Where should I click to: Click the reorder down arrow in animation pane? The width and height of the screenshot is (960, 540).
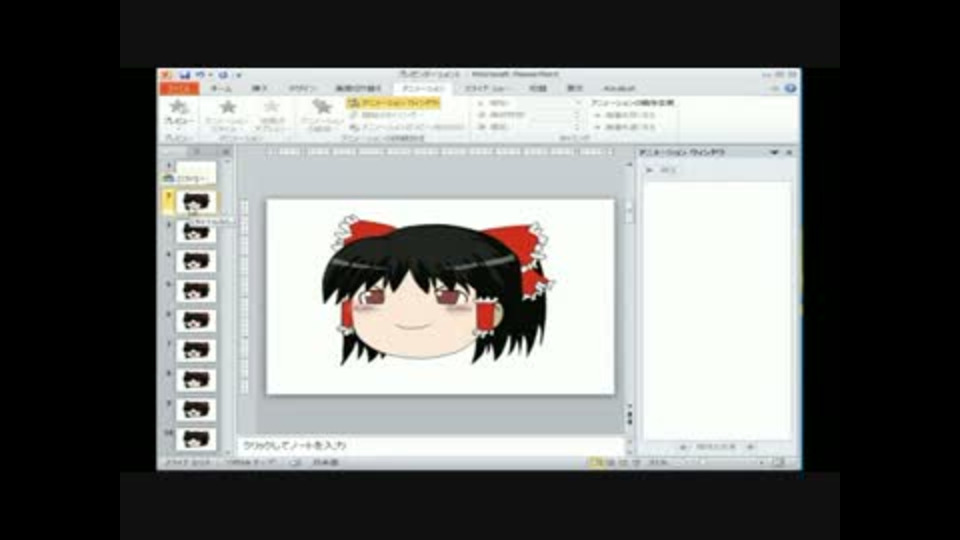[x=751, y=447]
